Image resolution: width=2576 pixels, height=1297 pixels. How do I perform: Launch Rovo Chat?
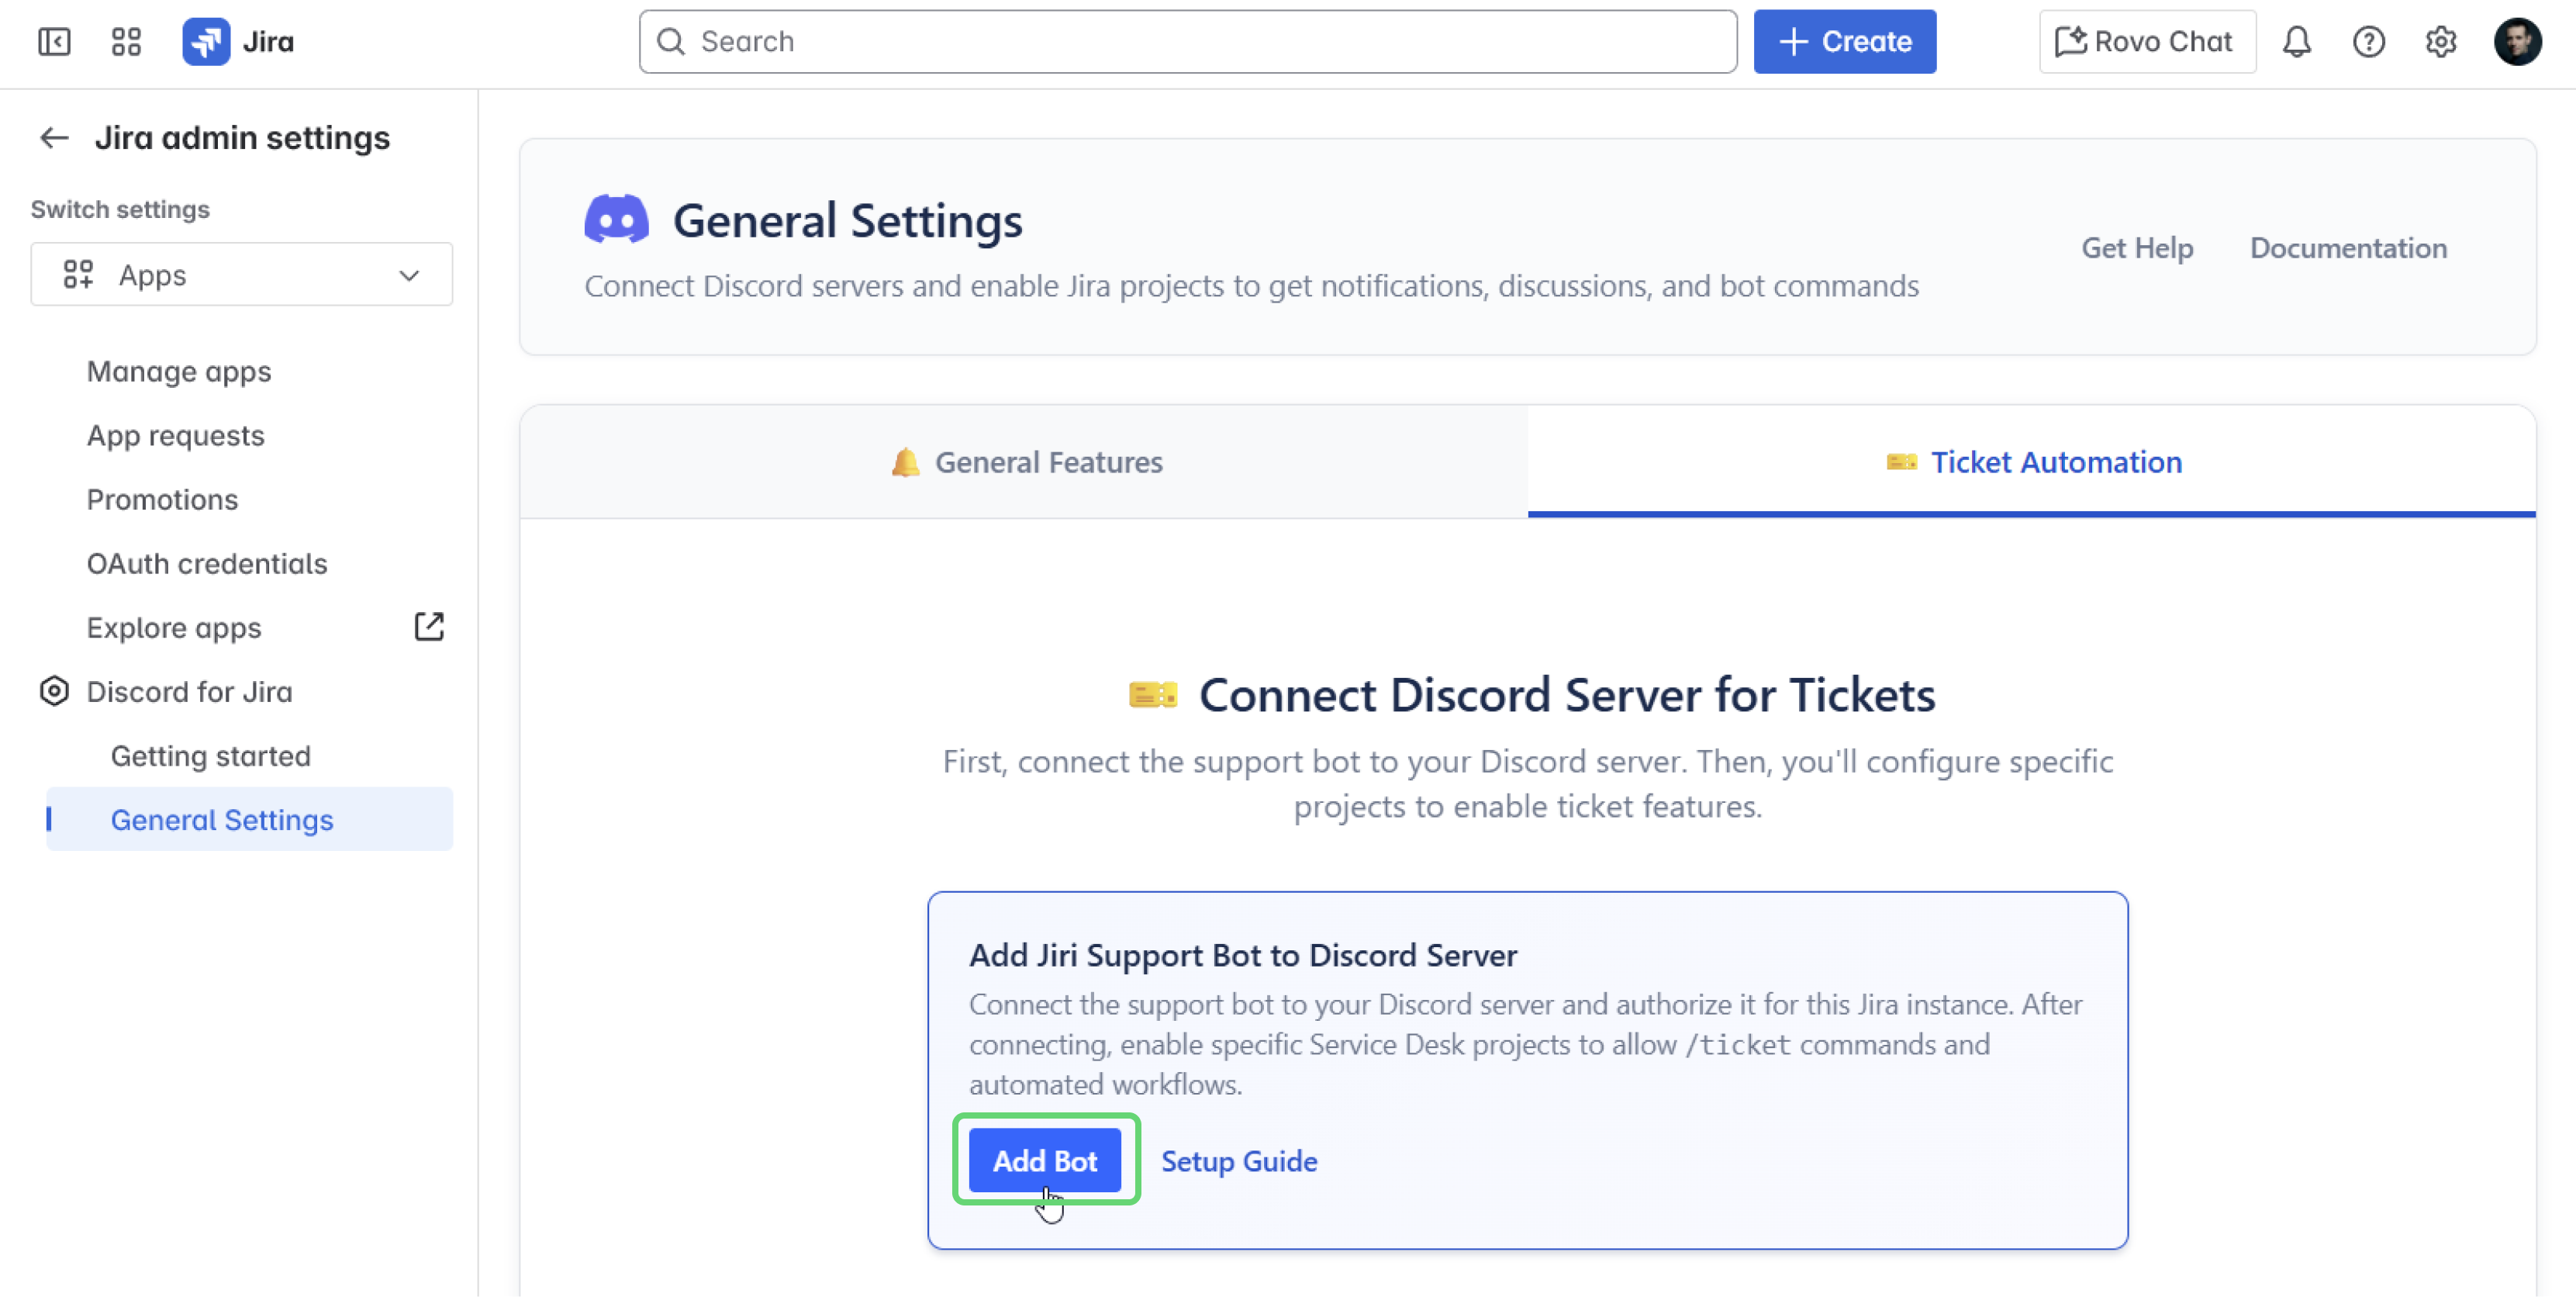[2147, 41]
